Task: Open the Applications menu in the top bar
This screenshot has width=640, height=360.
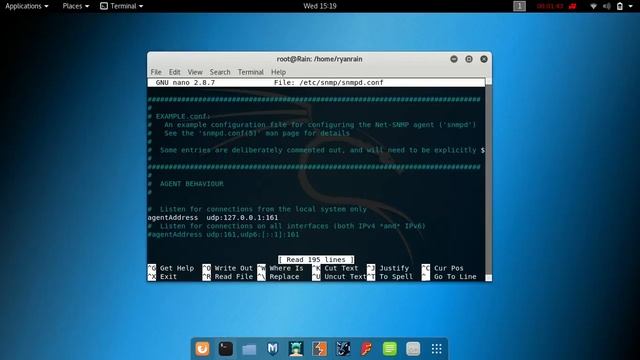Action: [x=27, y=6]
